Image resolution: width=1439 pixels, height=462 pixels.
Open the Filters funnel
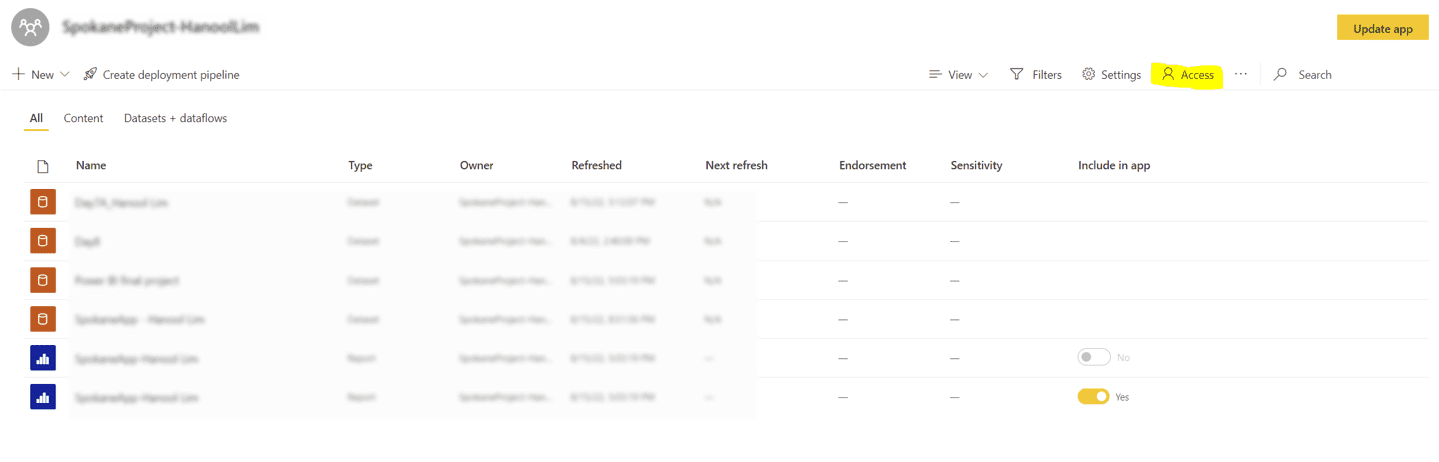1036,74
